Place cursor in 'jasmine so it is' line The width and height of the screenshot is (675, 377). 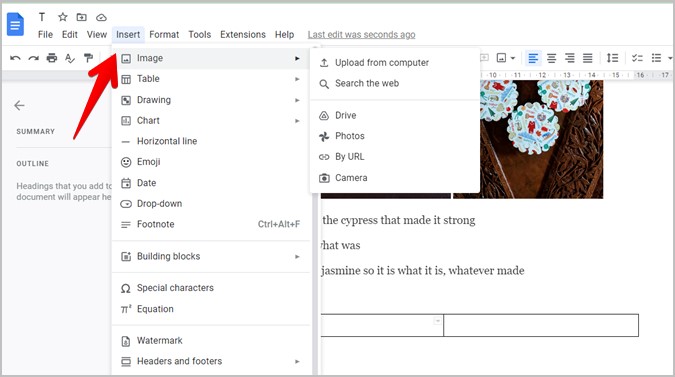click(x=423, y=271)
